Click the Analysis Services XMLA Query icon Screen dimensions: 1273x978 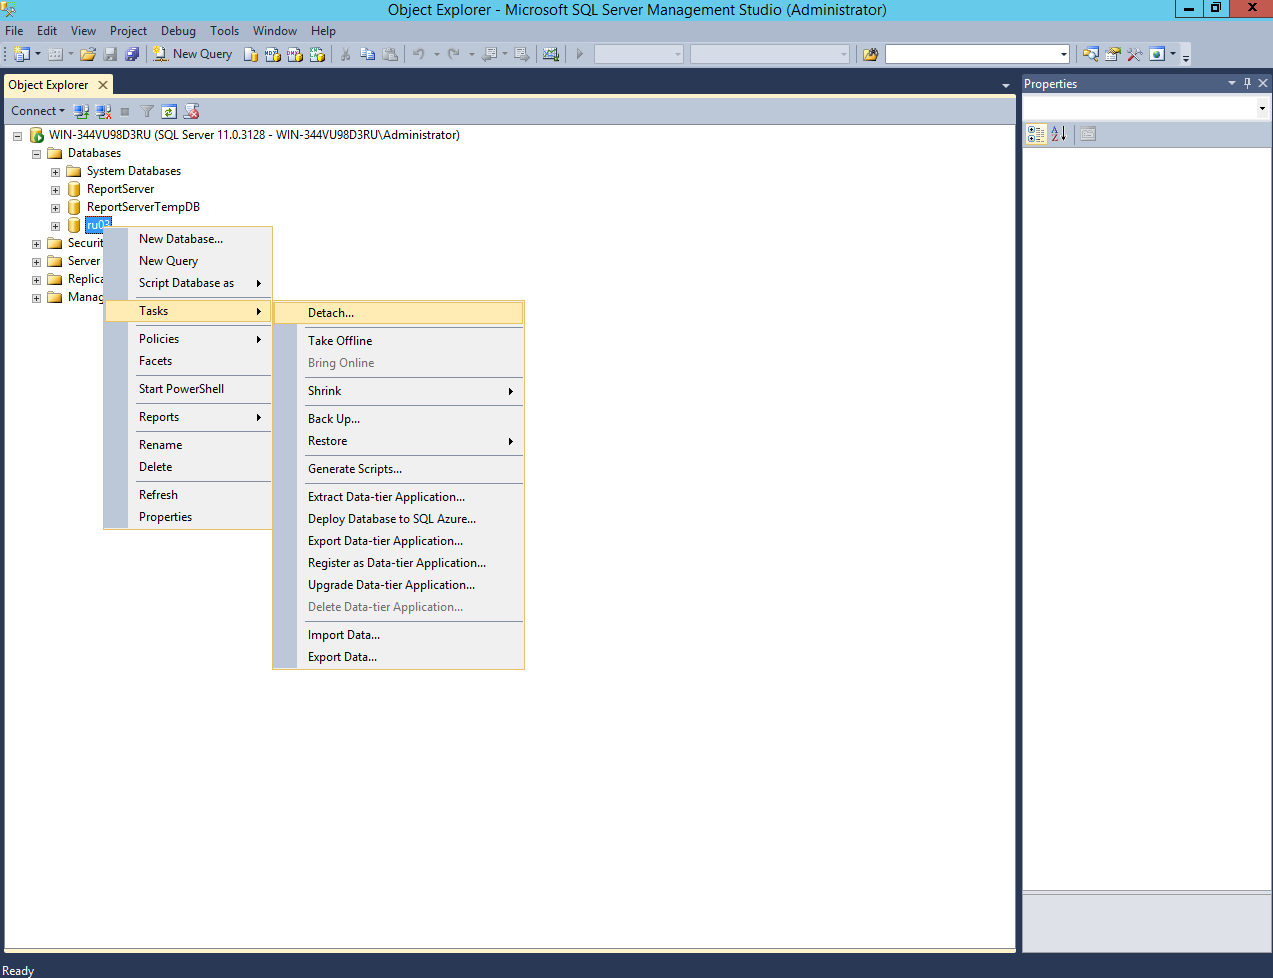click(317, 54)
